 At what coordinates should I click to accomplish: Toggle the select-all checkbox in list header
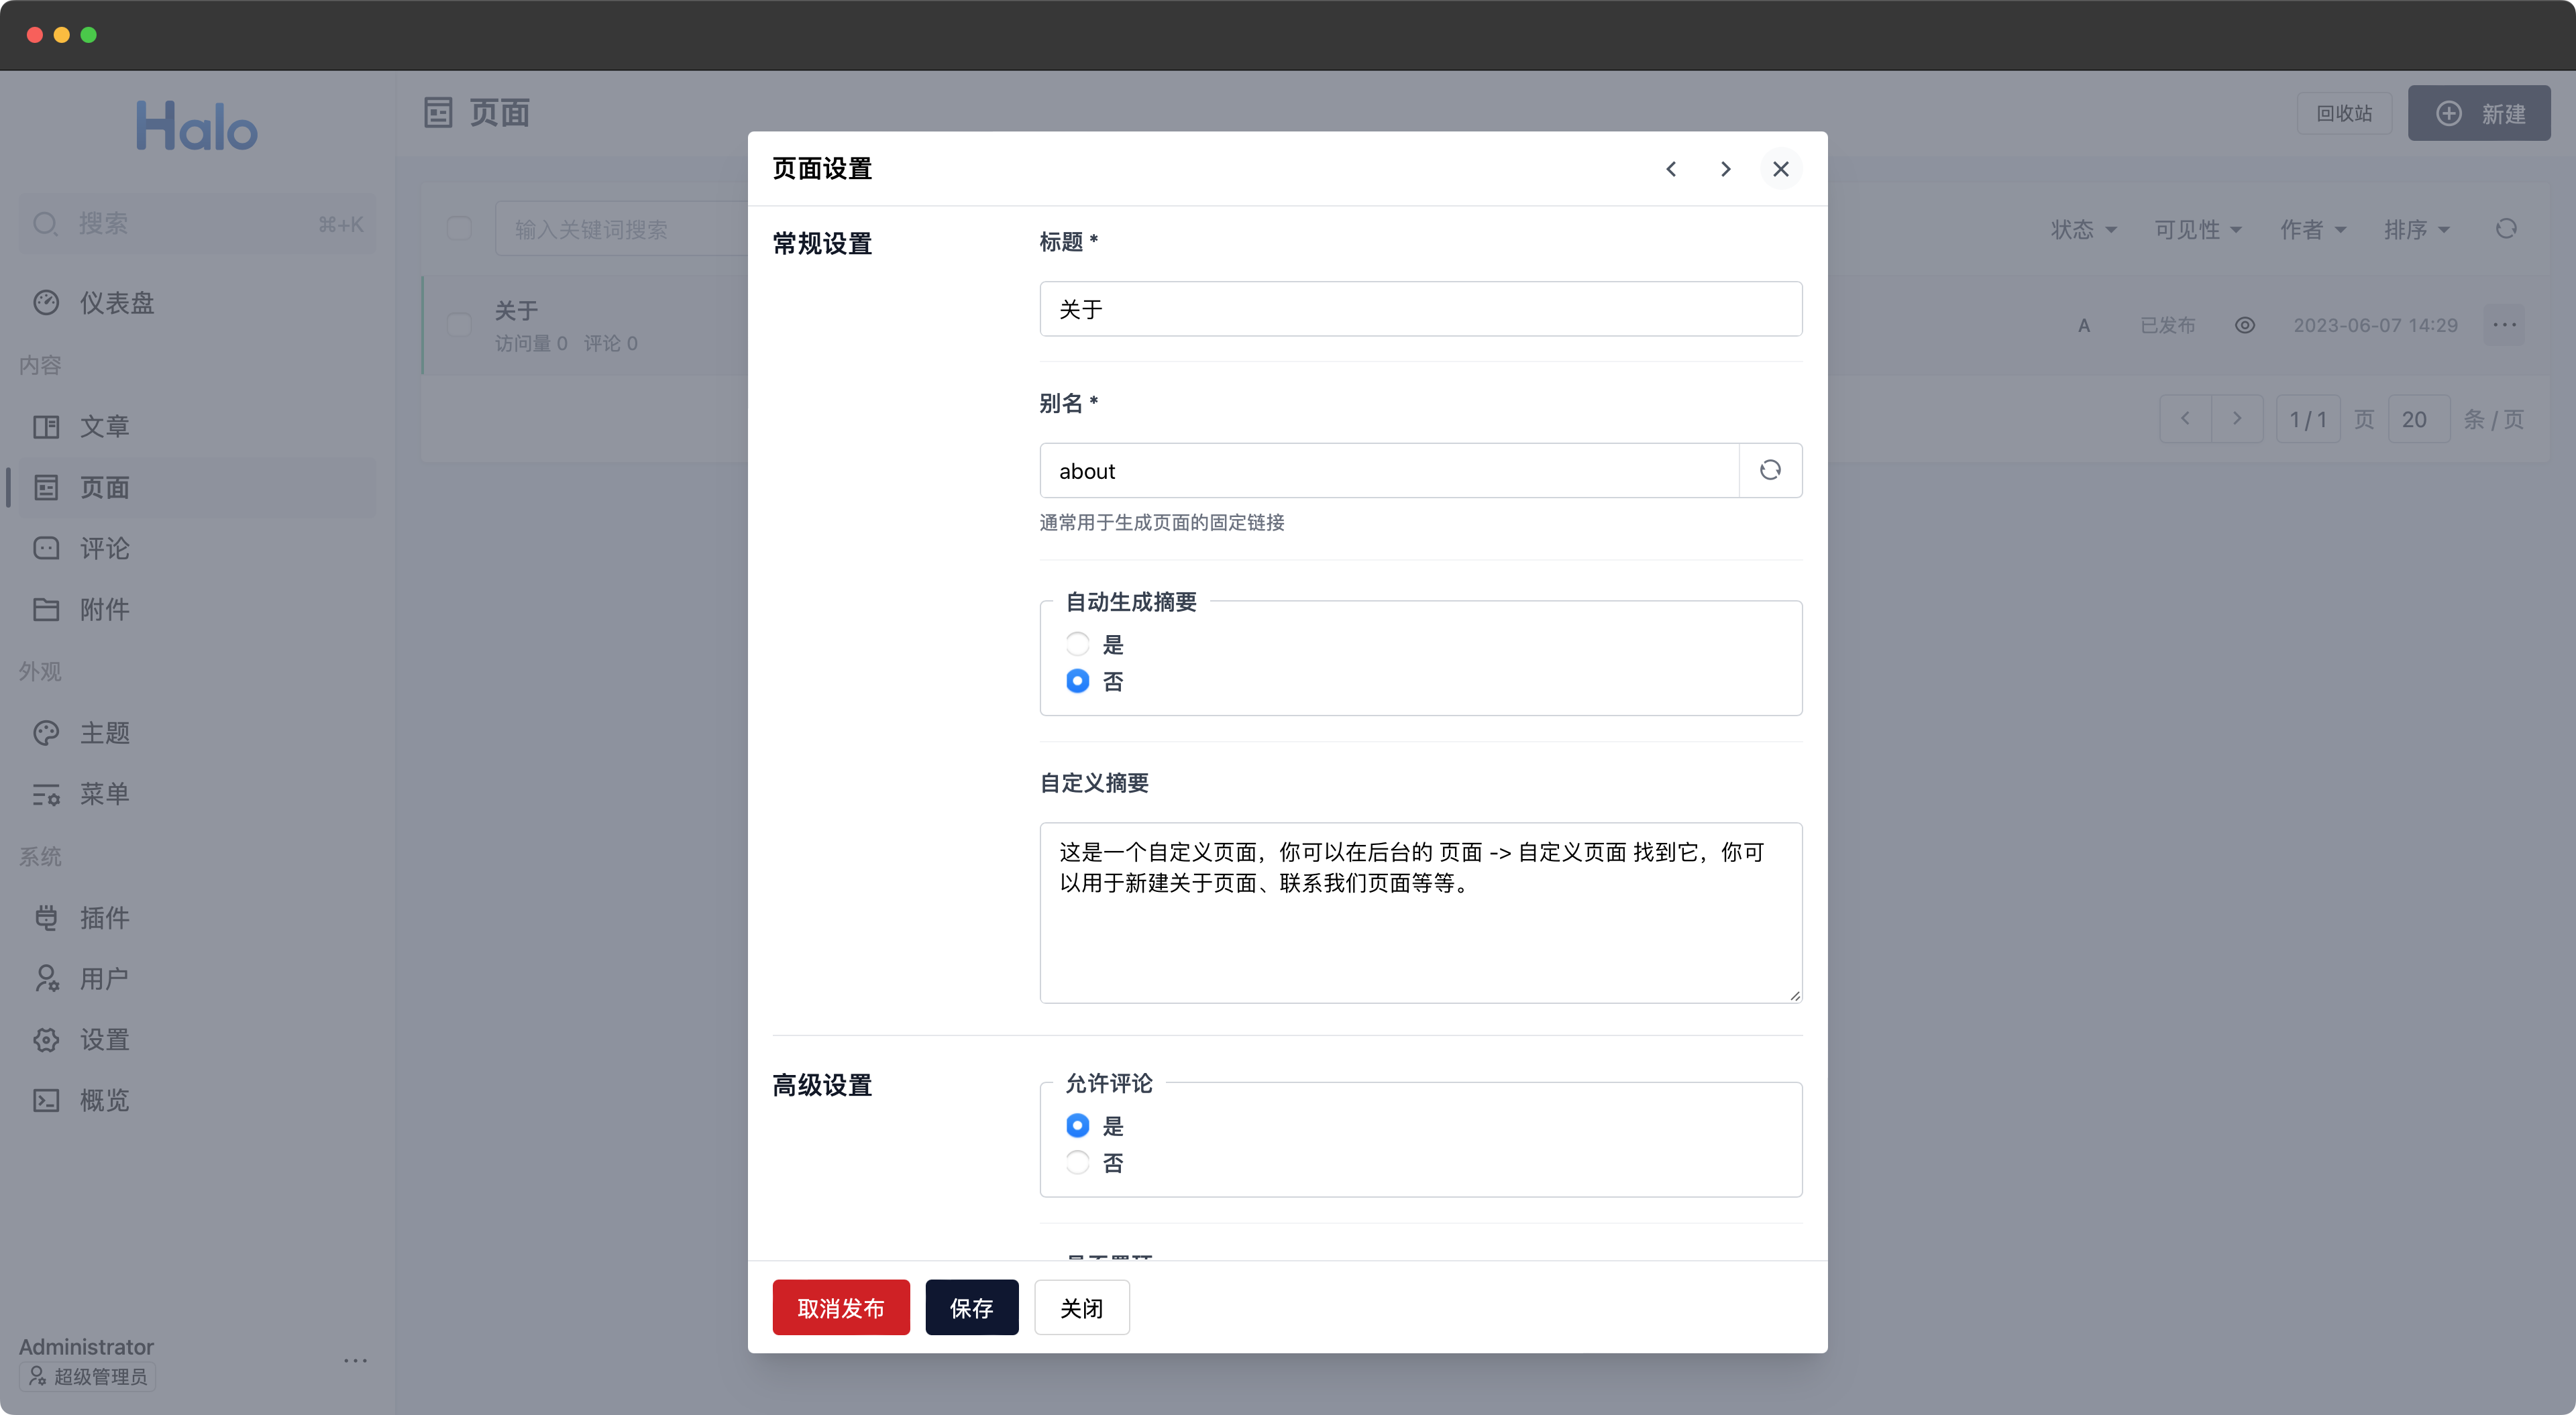point(459,229)
